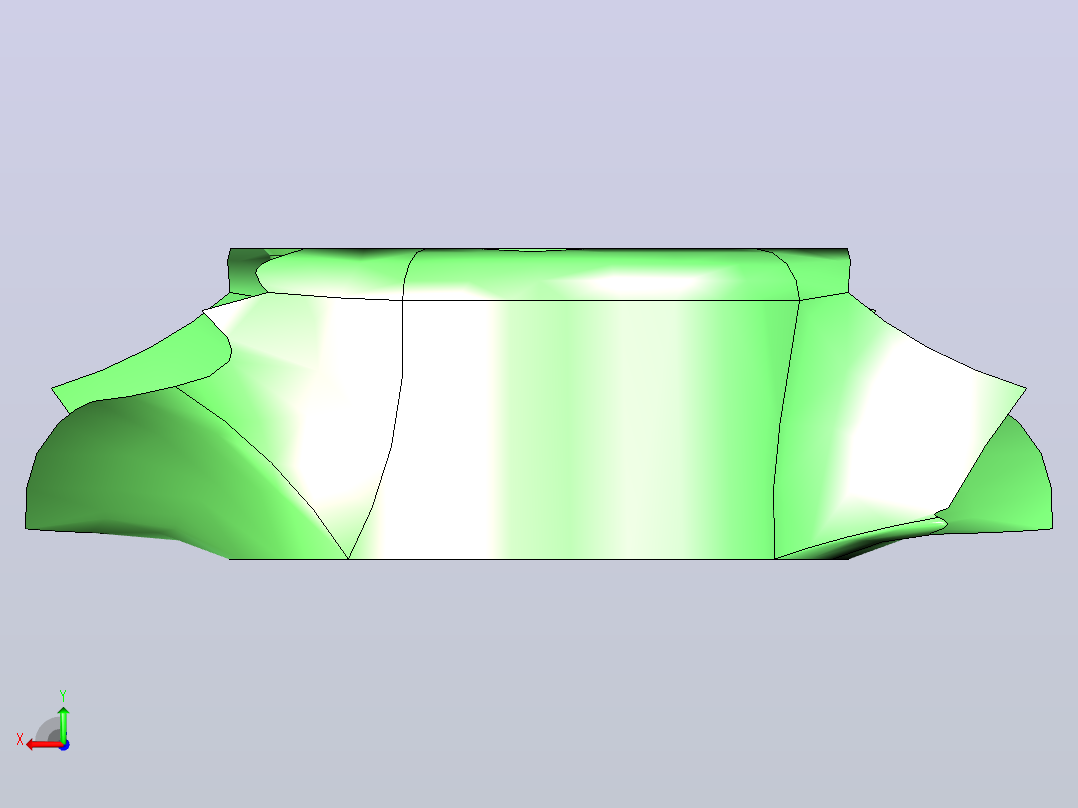Click the green Y axis arrow
Viewport: 1078px width, 808px height.
tap(63, 724)
